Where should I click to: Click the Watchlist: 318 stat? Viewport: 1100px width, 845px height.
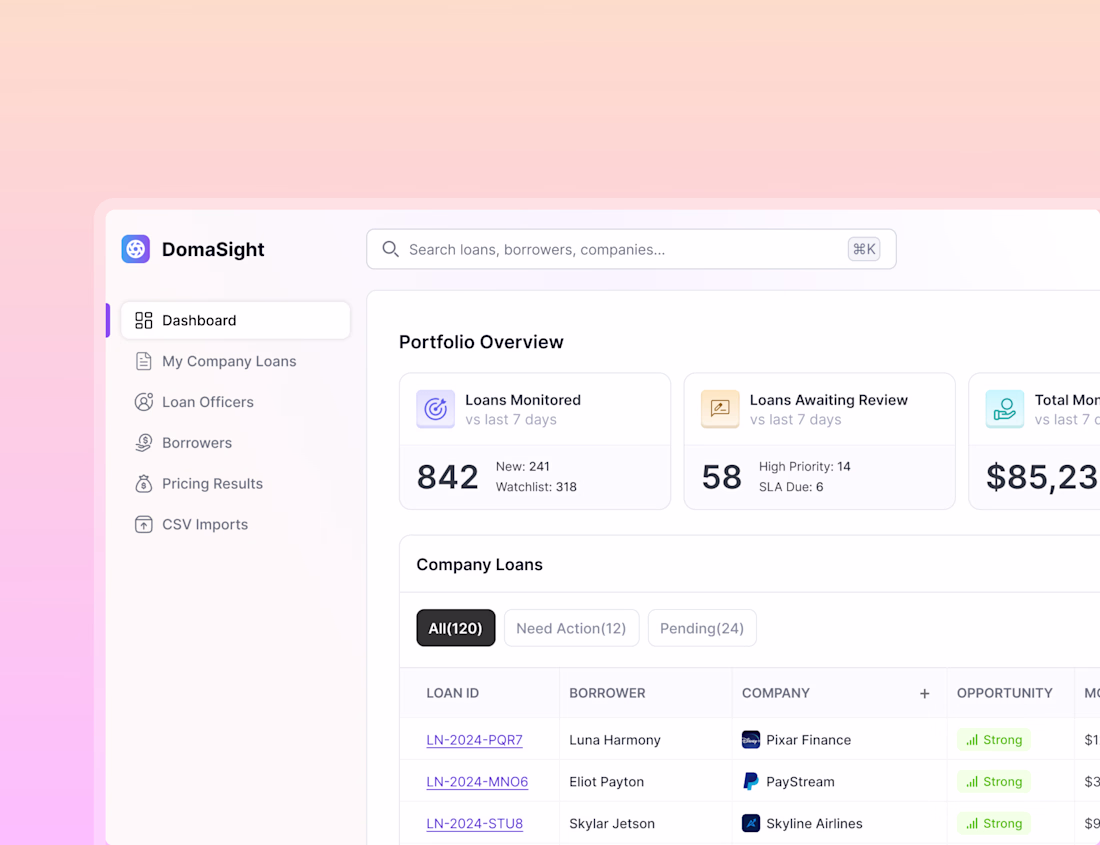click(536, 487)
